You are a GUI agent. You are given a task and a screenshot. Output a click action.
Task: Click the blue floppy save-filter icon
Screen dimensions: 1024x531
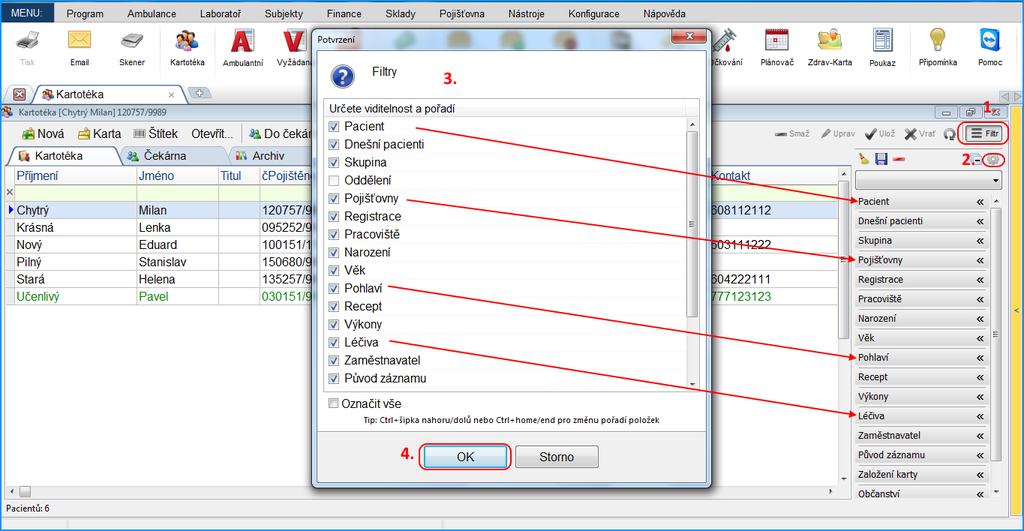(x=881, y=159)
